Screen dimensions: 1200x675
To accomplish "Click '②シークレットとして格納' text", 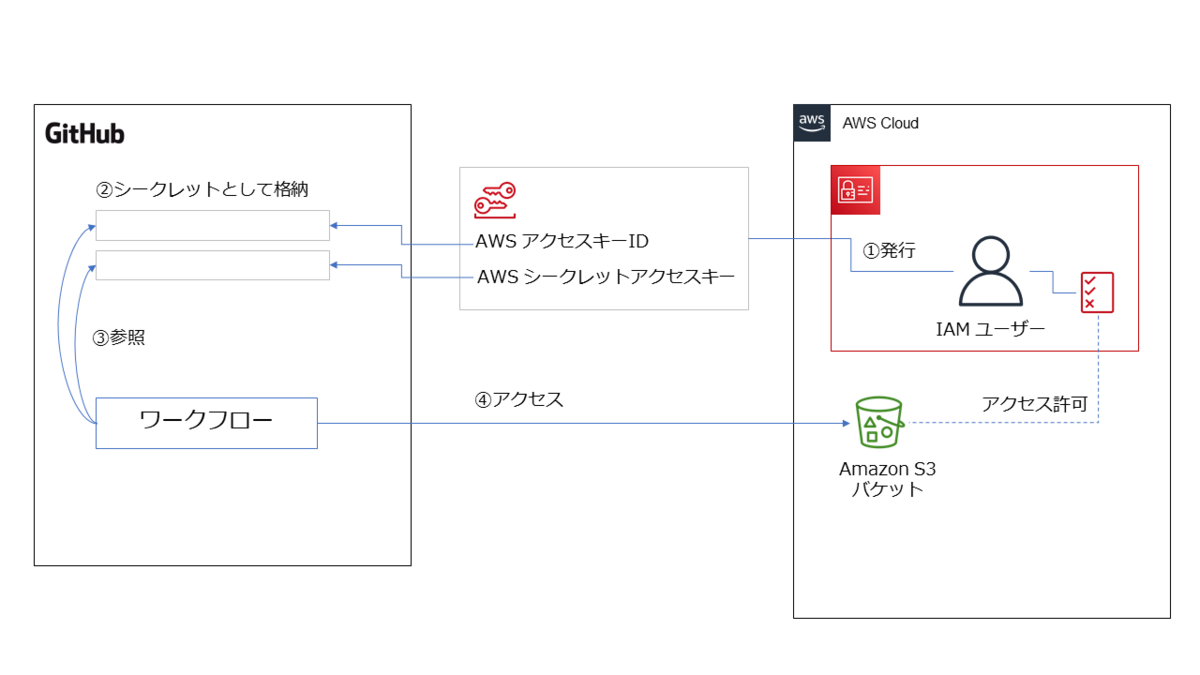I will click(x=201, y=189).
